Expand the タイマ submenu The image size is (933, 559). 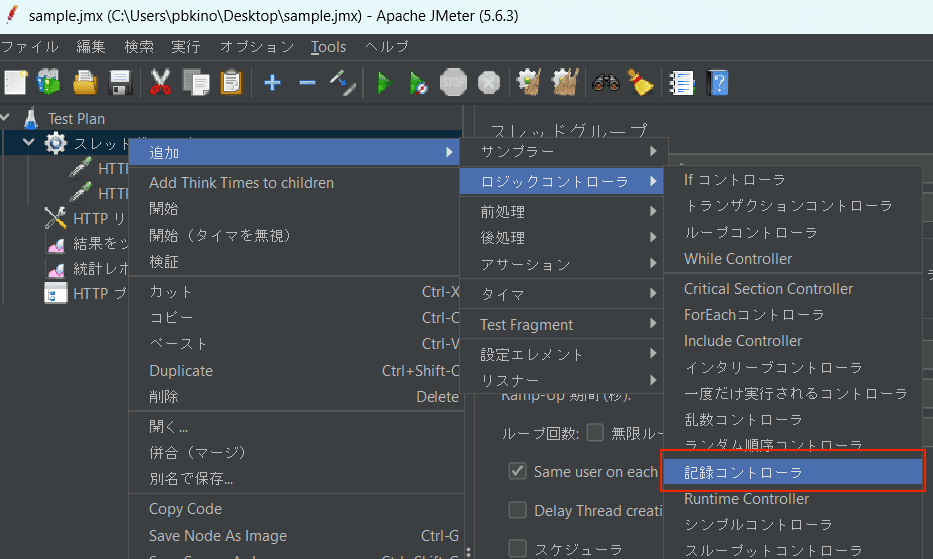561,294
